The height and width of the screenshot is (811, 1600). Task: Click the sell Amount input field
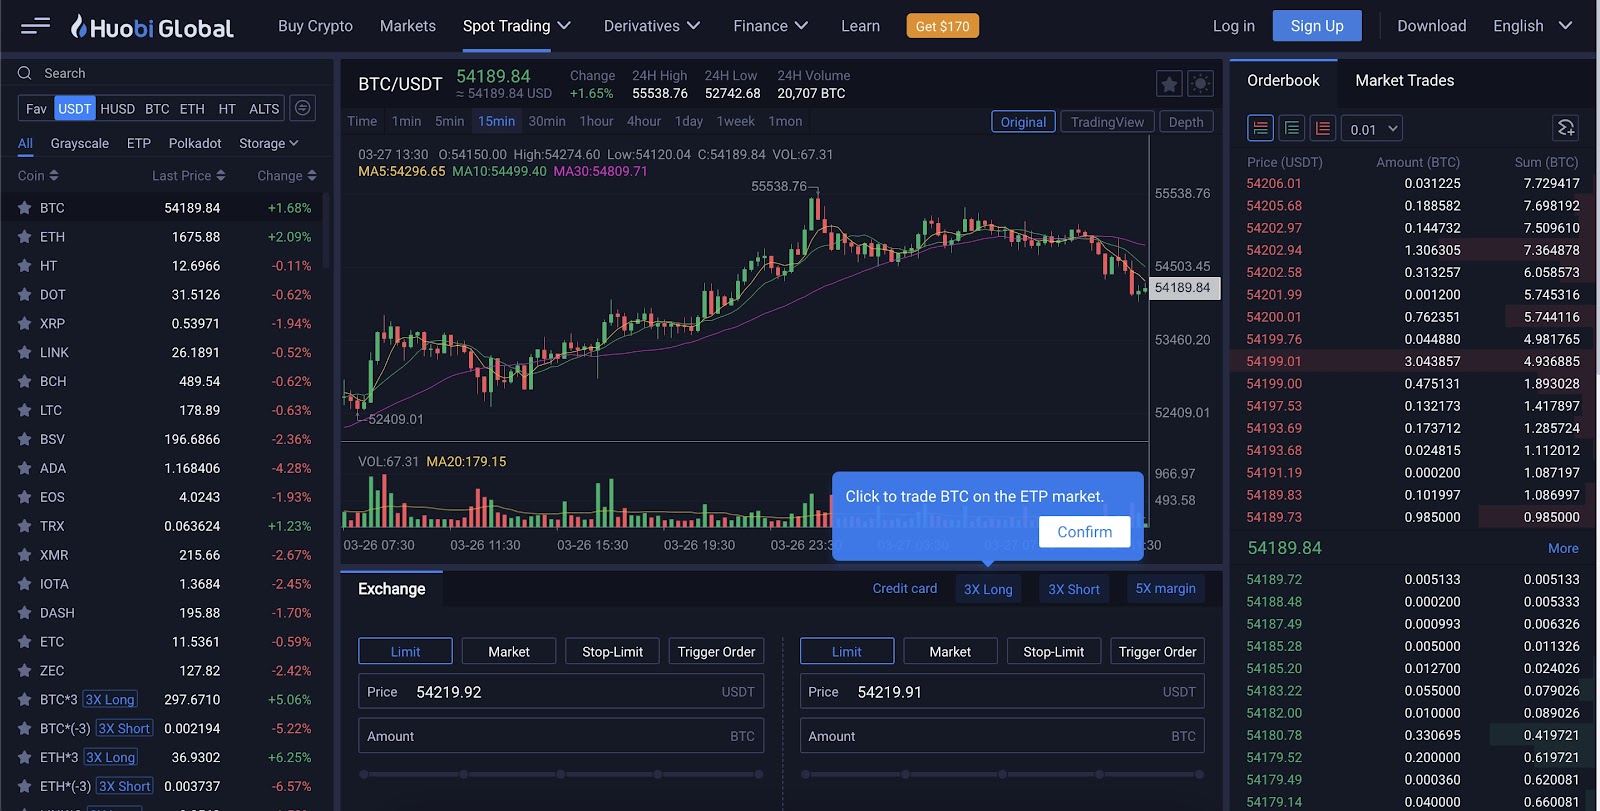1002,736
